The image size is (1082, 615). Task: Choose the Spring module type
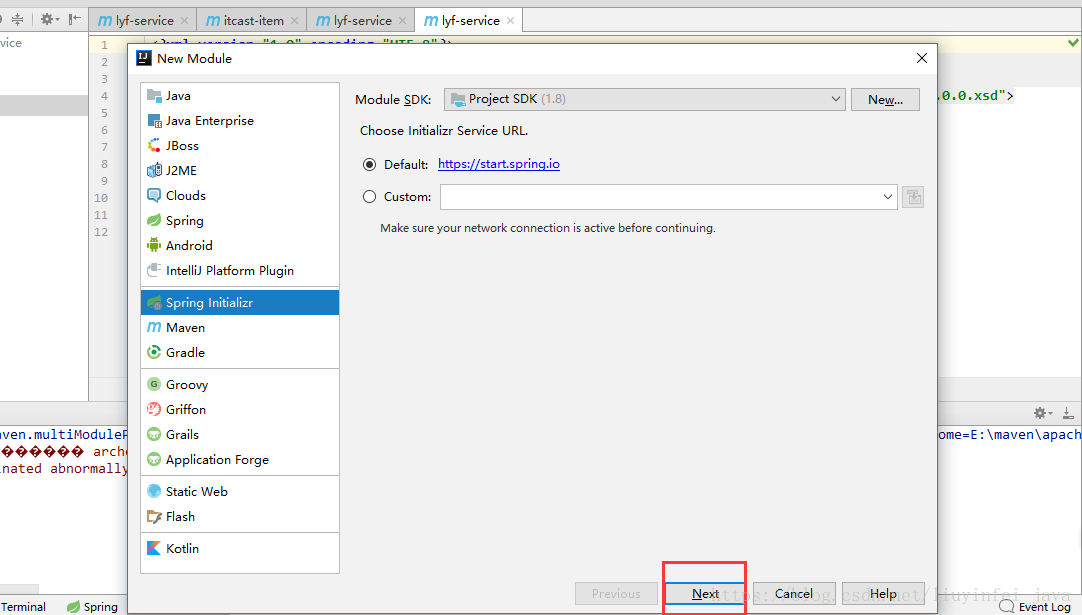pos(239,221)
